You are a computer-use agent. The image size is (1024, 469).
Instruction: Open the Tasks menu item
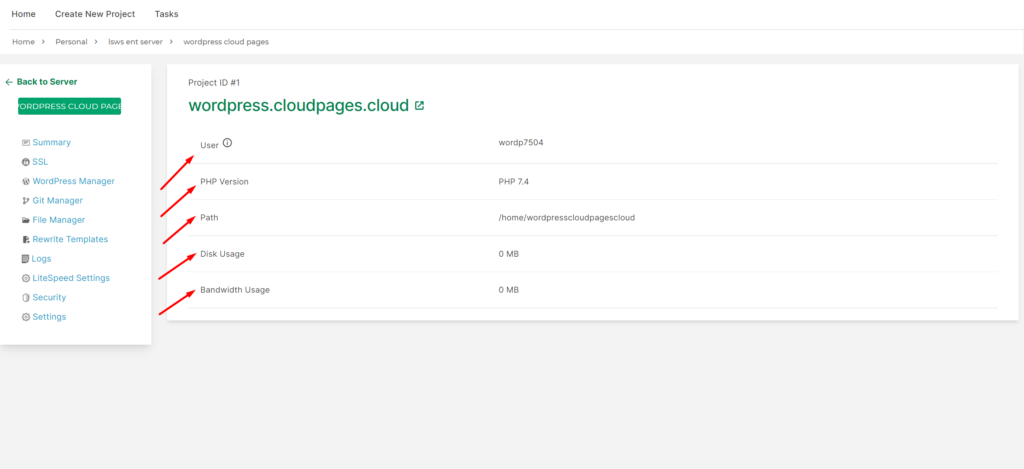coord(167,14)
